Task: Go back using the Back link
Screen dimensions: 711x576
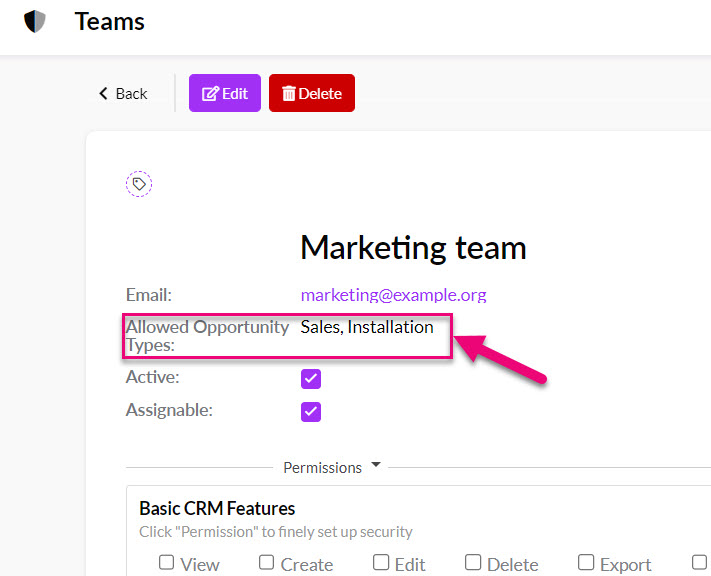Action: tap(123, 93)
